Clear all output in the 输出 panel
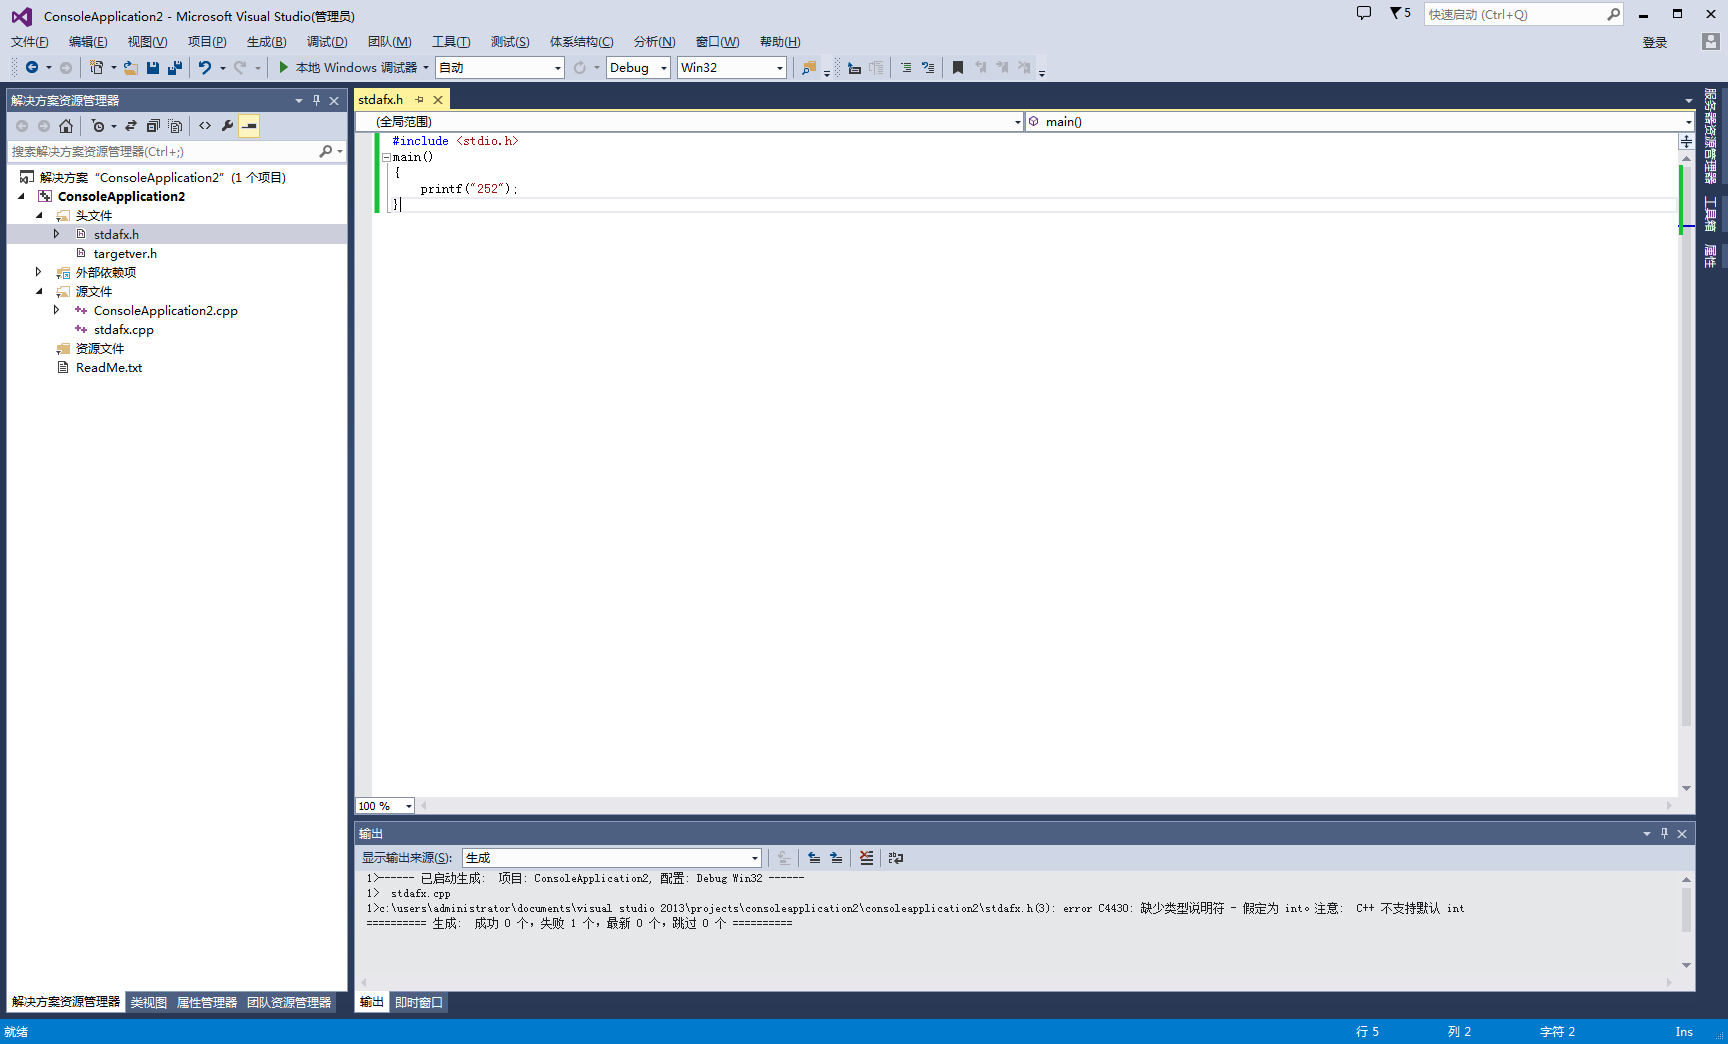This screenshot has height=1044, width=1728. (866, 857)
